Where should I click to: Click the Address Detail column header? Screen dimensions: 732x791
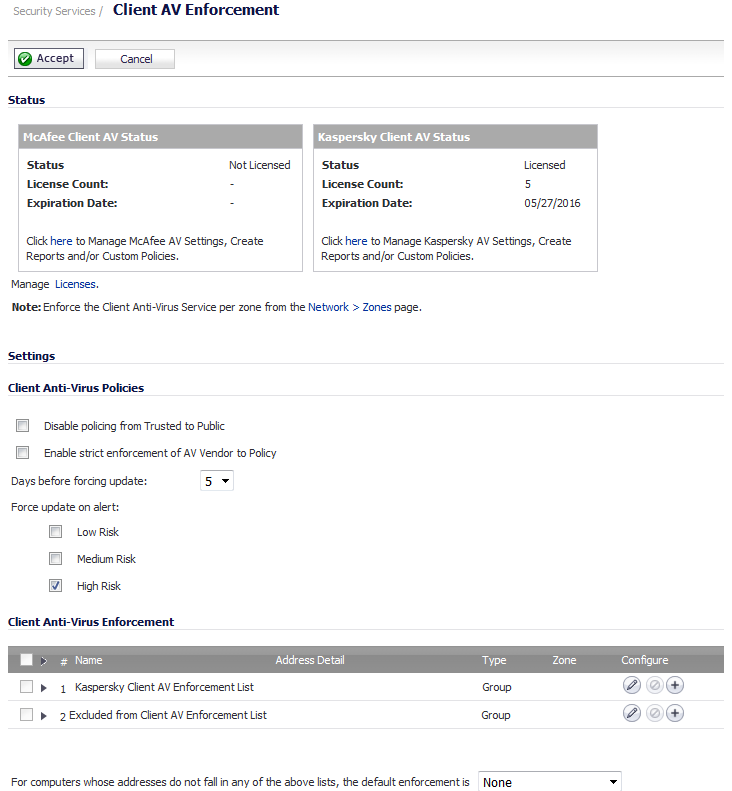(x=310, y=660)
